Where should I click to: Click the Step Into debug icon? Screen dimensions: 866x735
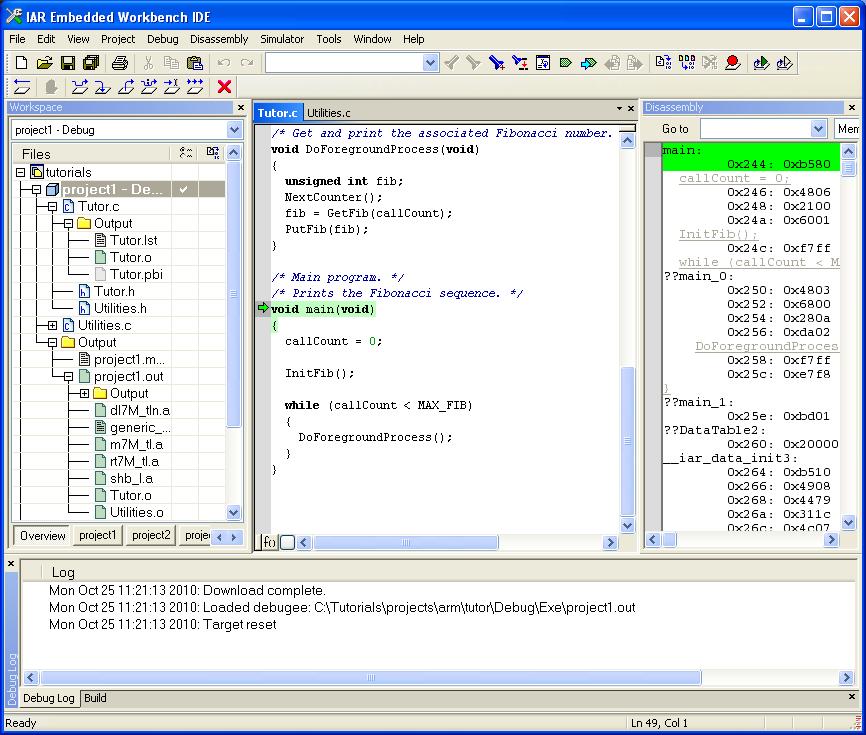102,87
